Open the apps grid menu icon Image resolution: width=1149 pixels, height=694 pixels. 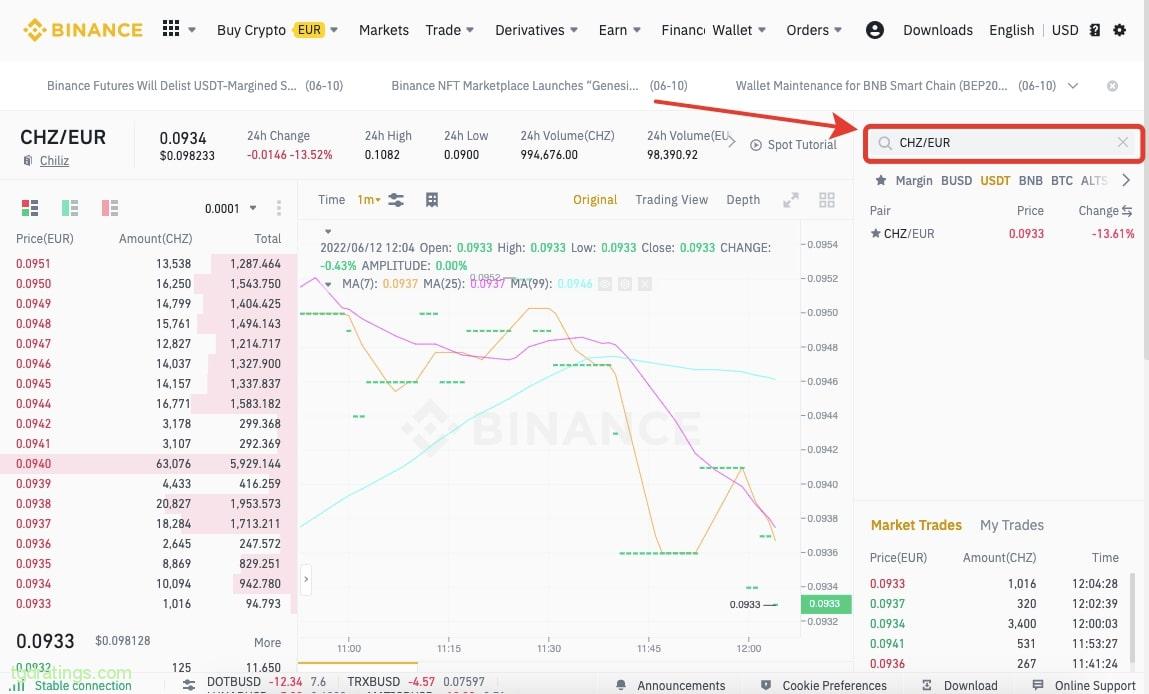(171, 29)
